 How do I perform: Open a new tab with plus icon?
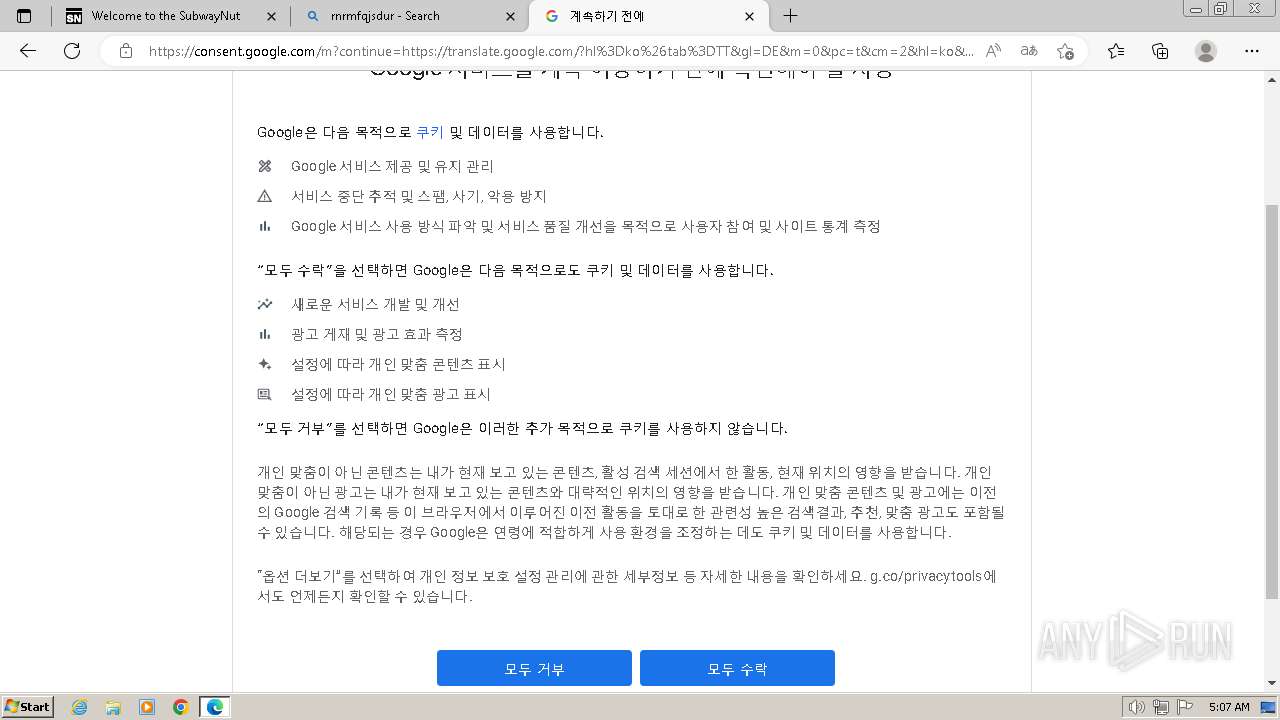tap(790, 16)
